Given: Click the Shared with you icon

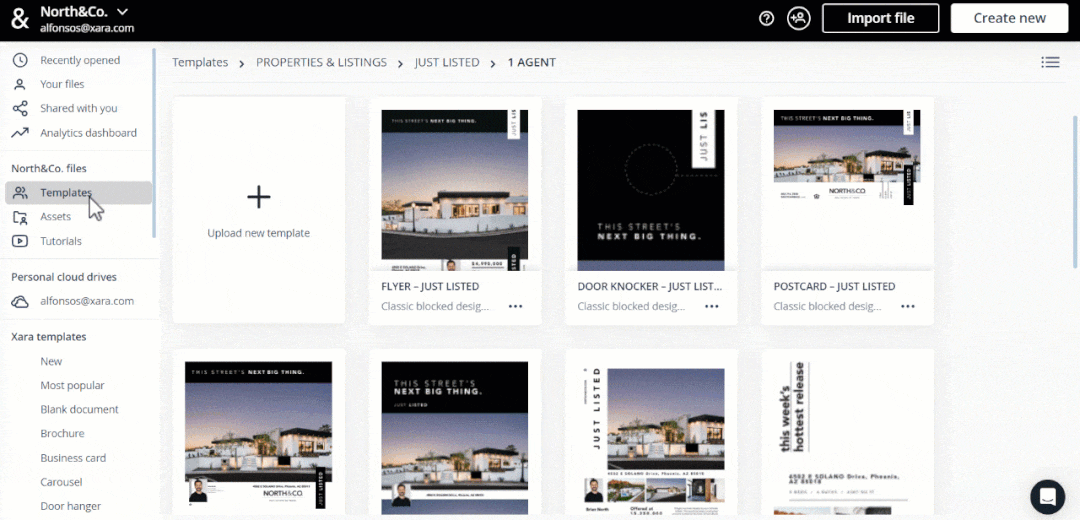Looking at the screenshot, I should coord(20,108).
